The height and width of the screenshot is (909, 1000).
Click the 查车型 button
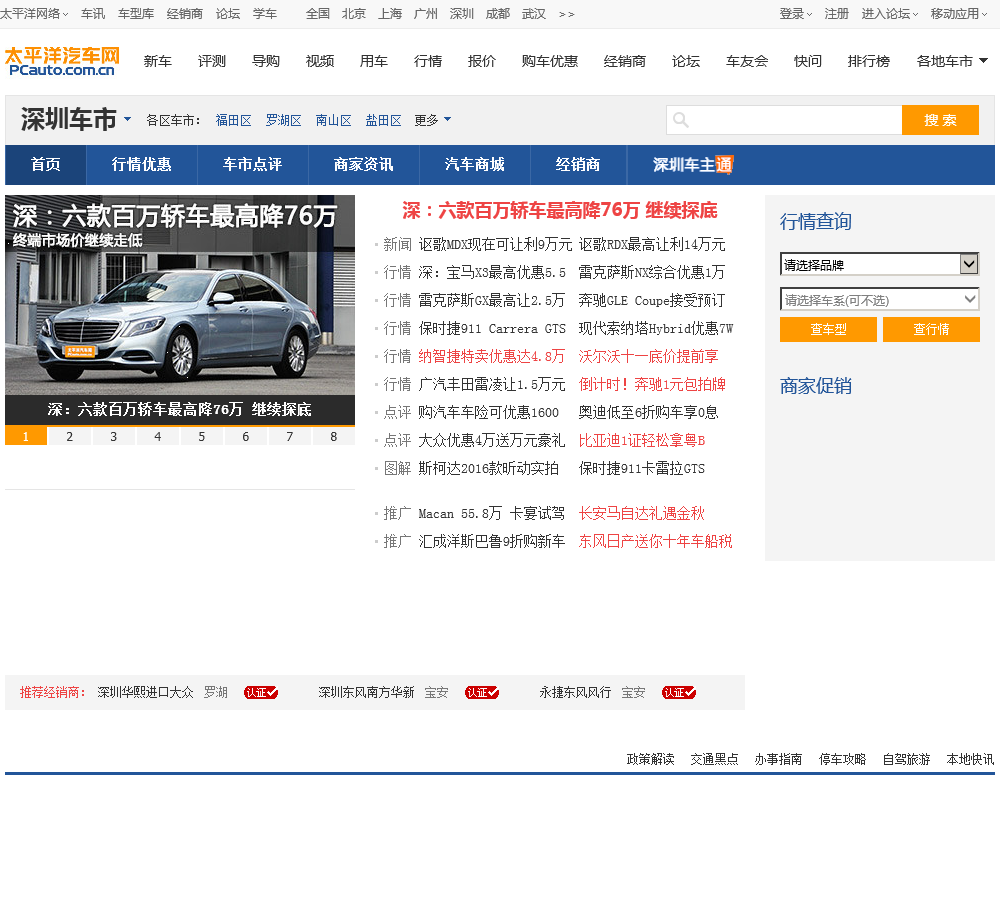[828, 330]
